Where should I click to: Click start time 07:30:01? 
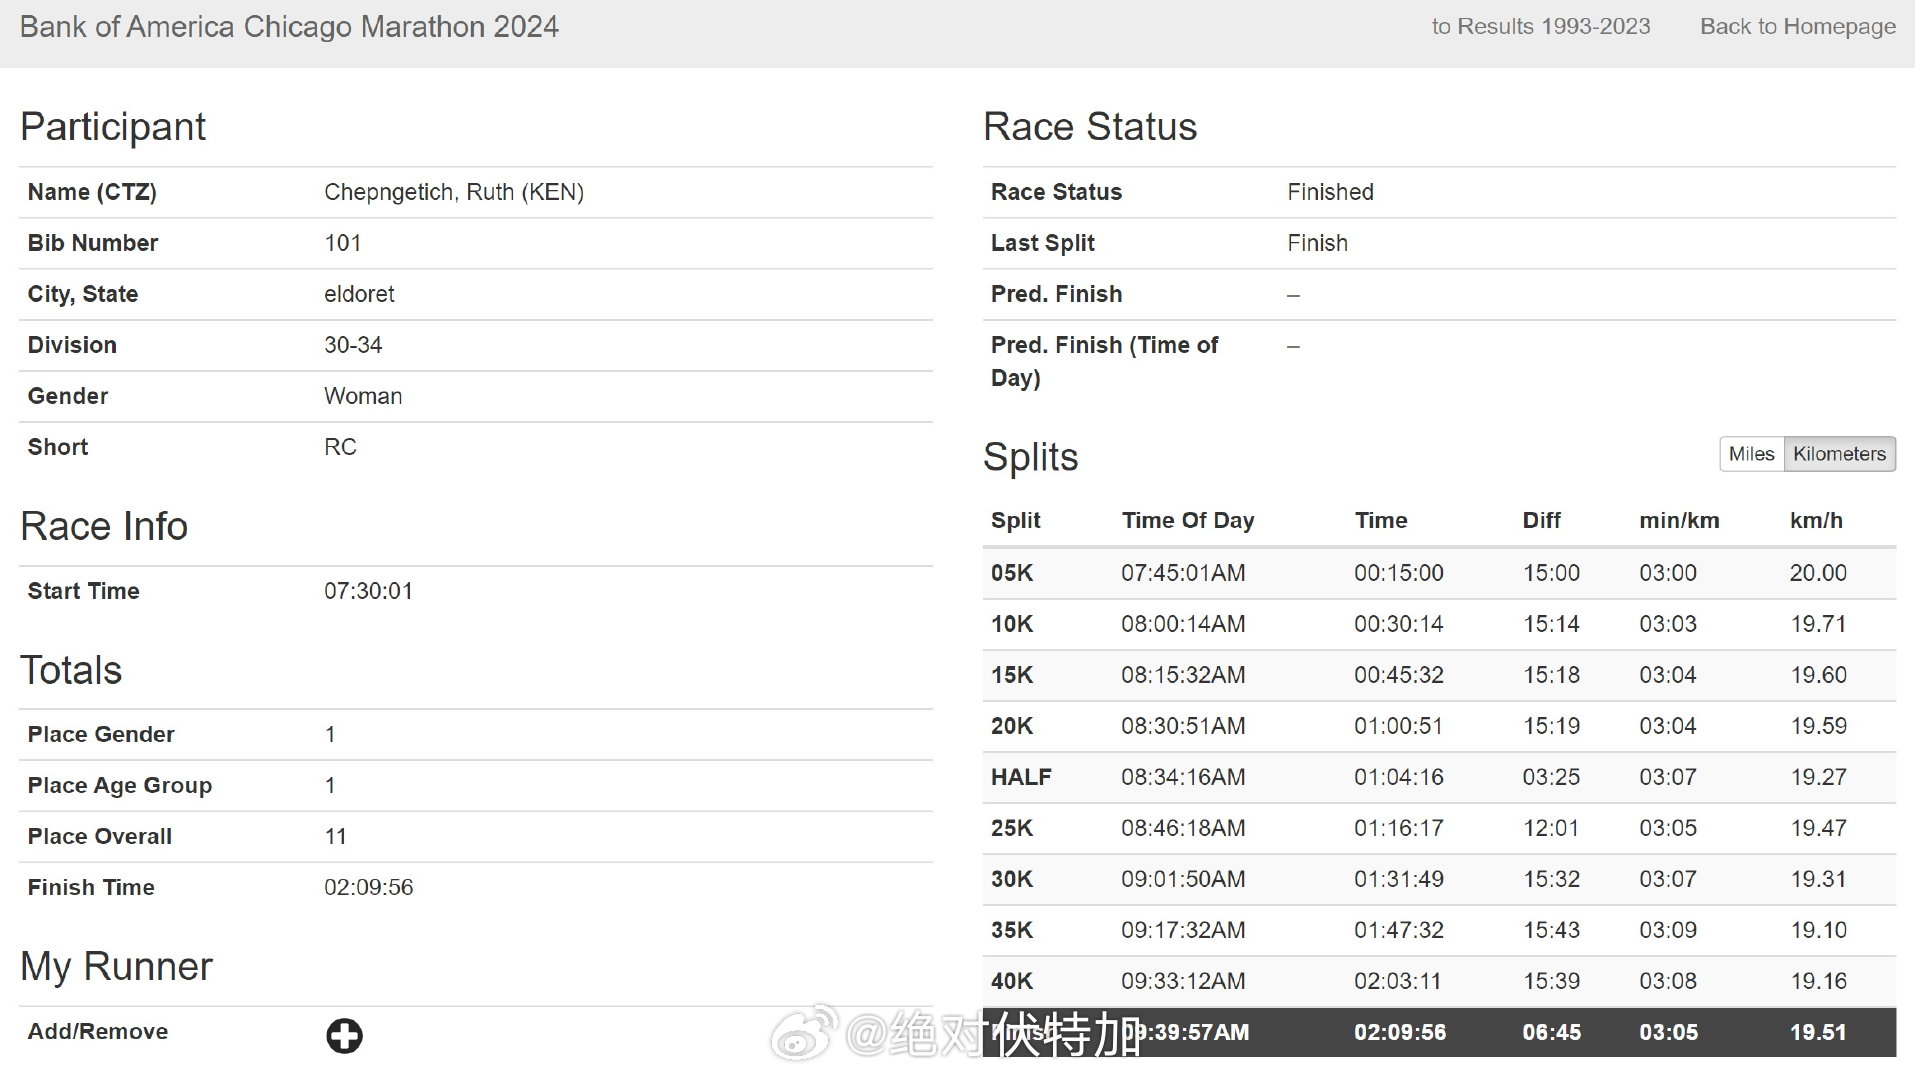click(368, 591)
